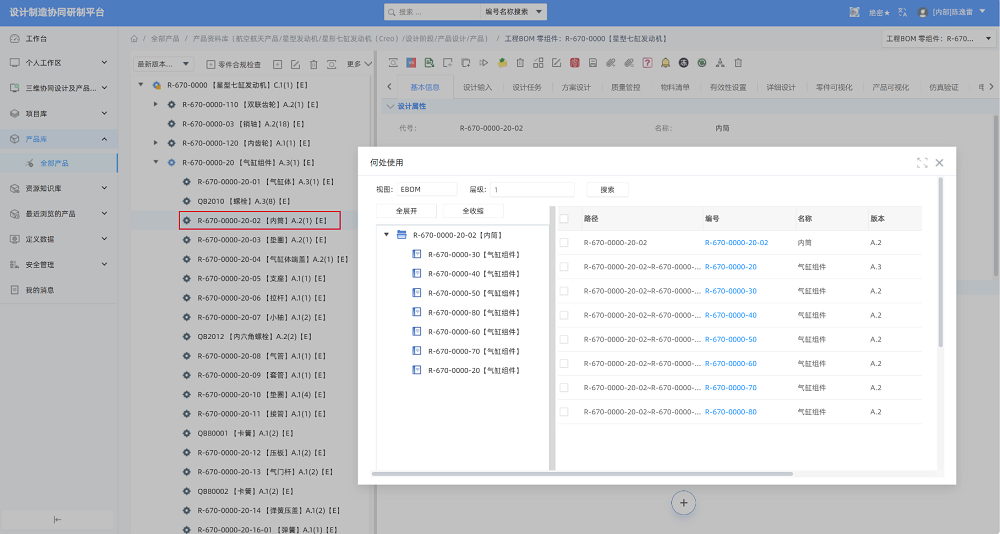This screenshot has width=1000, height=534.
Task: Click the round plus button below the dialog
Action: point(683,503)
